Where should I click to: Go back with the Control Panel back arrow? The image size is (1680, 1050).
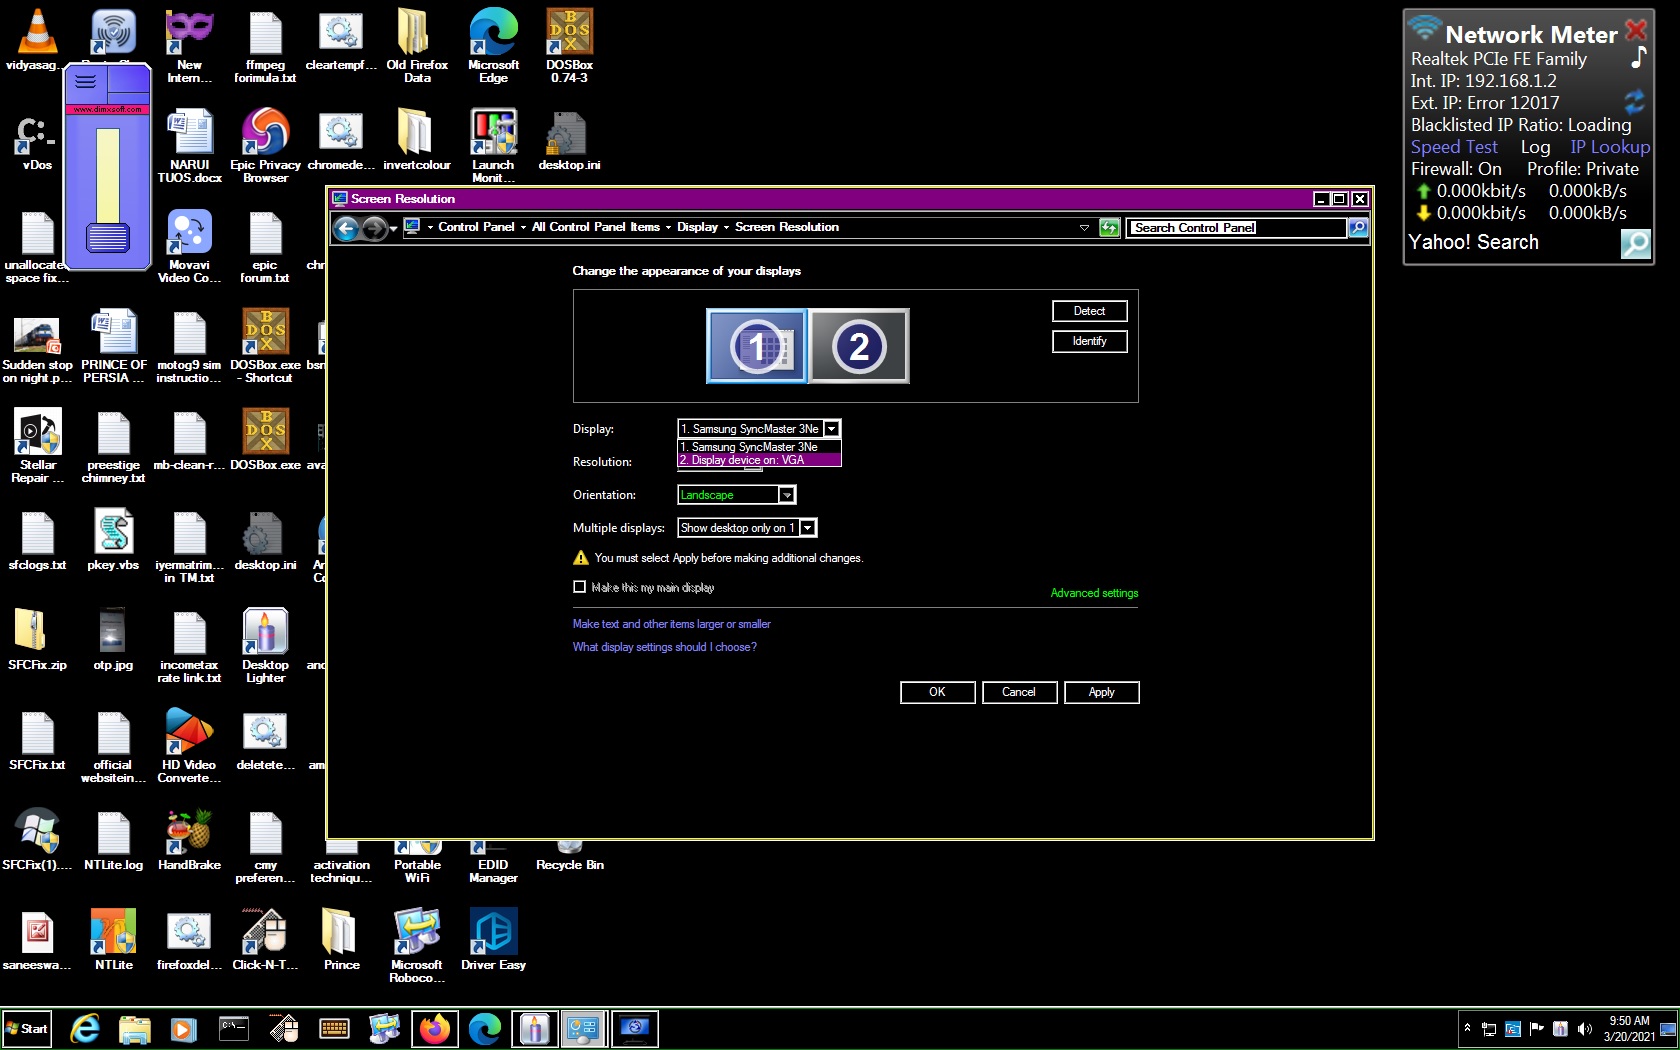346,229
